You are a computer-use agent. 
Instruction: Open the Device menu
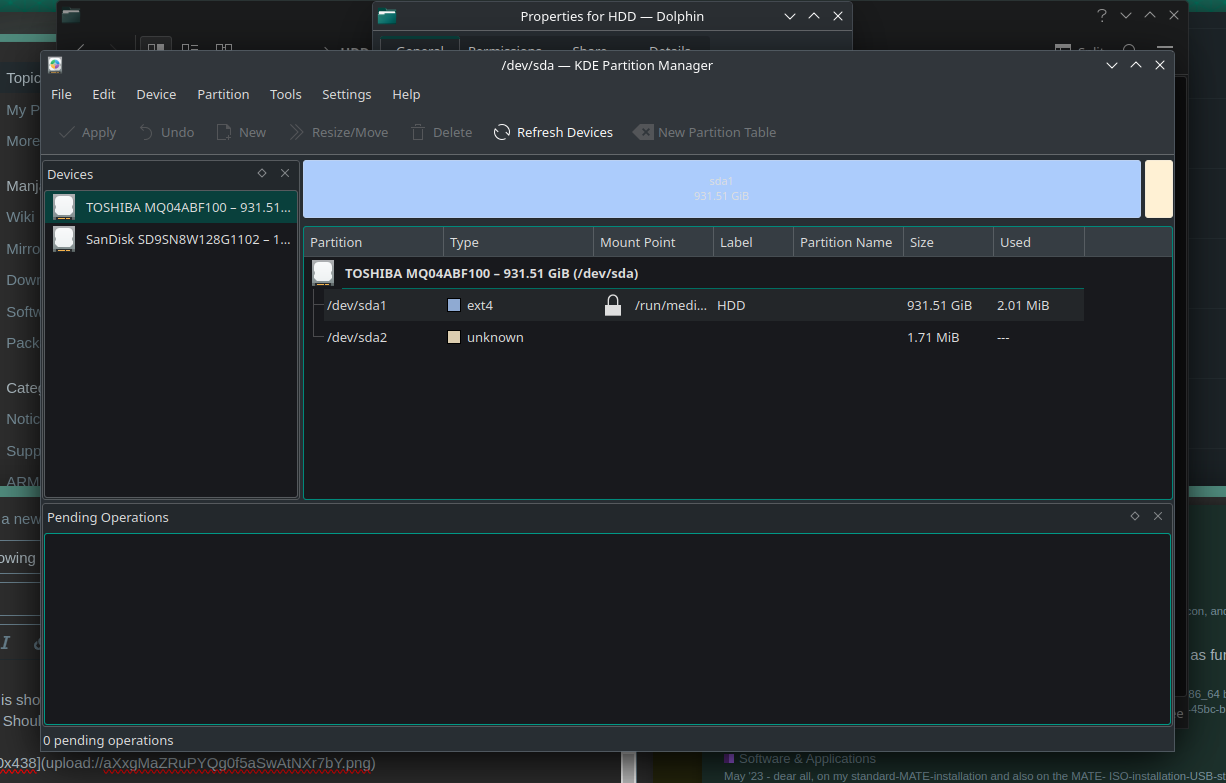pyautogui.click(x=156, y=94)
